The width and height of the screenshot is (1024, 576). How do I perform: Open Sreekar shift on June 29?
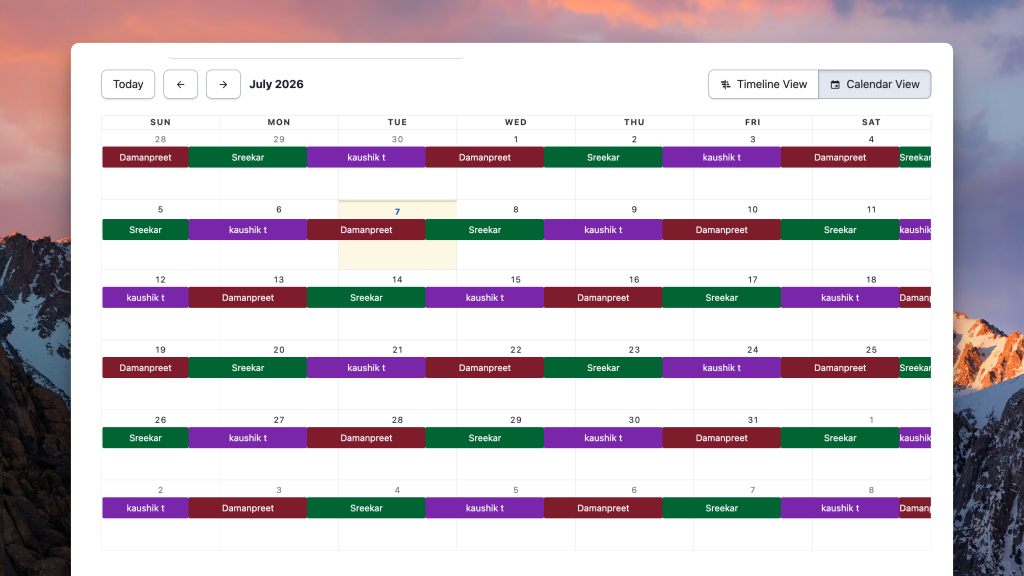pos(248,157)
